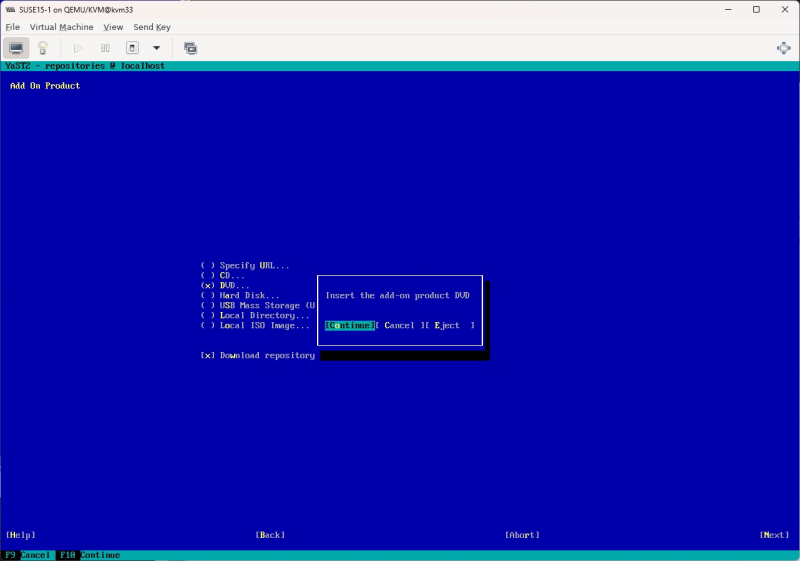Click the Back button
This screenshot has height=561, width=800.
[x=270, y=535]
